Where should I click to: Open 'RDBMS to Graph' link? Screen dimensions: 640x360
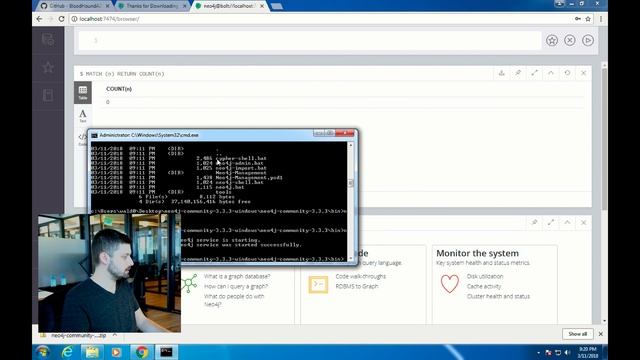point(357,286)
